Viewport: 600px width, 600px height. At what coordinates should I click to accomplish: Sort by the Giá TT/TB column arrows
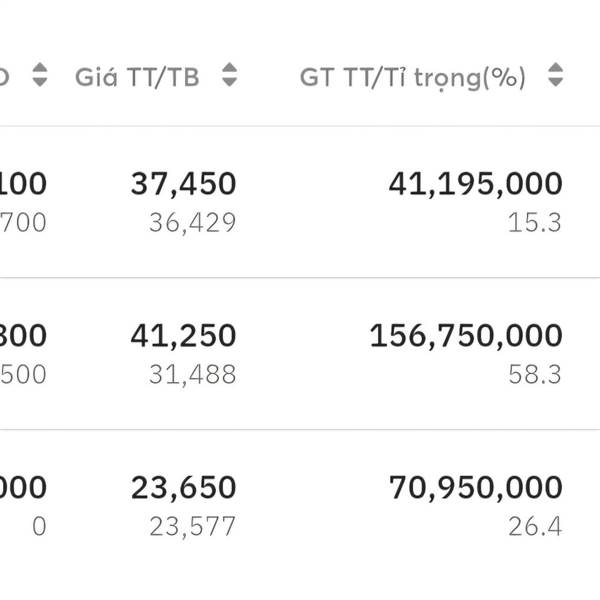(x=229, y=76)
